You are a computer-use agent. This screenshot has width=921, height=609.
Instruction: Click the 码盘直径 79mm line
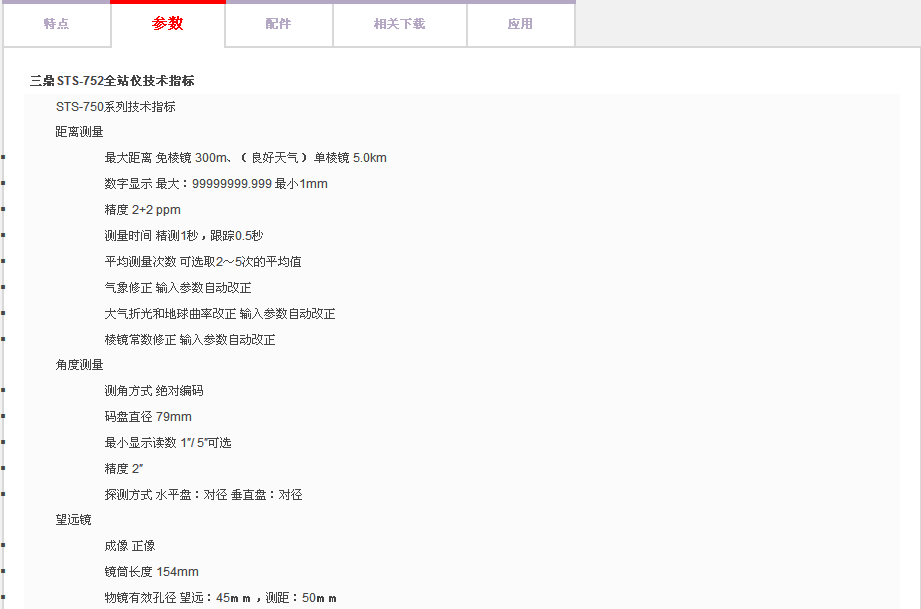coord(148,417)
